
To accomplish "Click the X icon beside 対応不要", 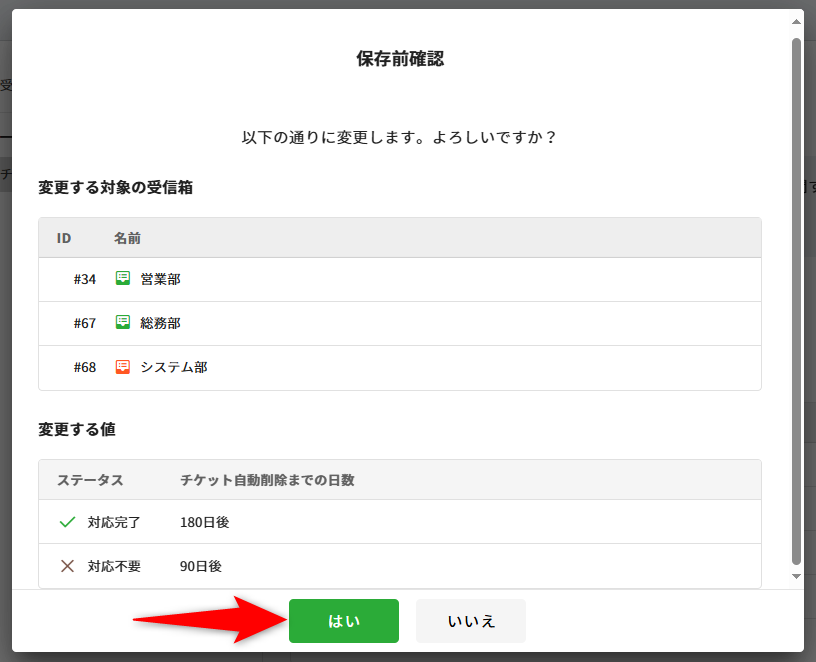I will (68, 566).
